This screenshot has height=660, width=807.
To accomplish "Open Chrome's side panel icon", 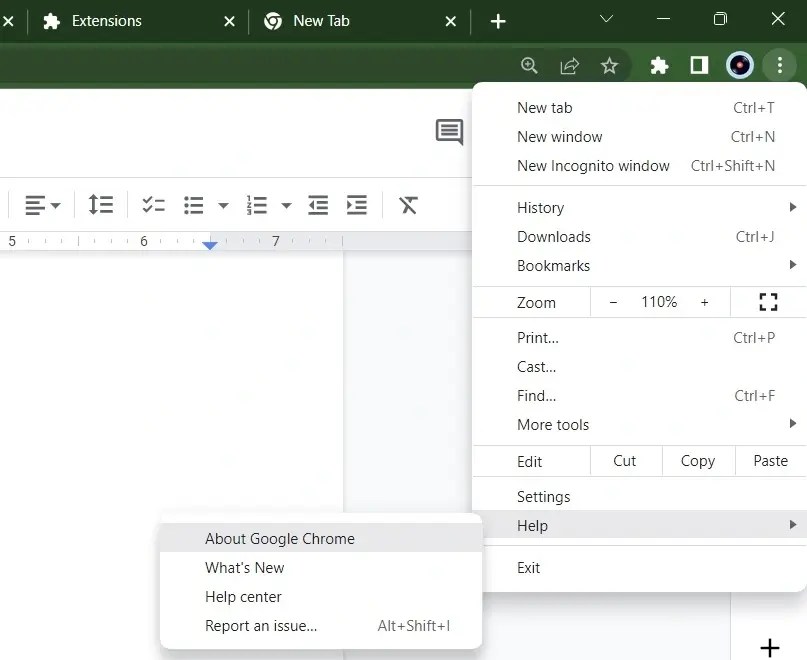I will [699, 65].
